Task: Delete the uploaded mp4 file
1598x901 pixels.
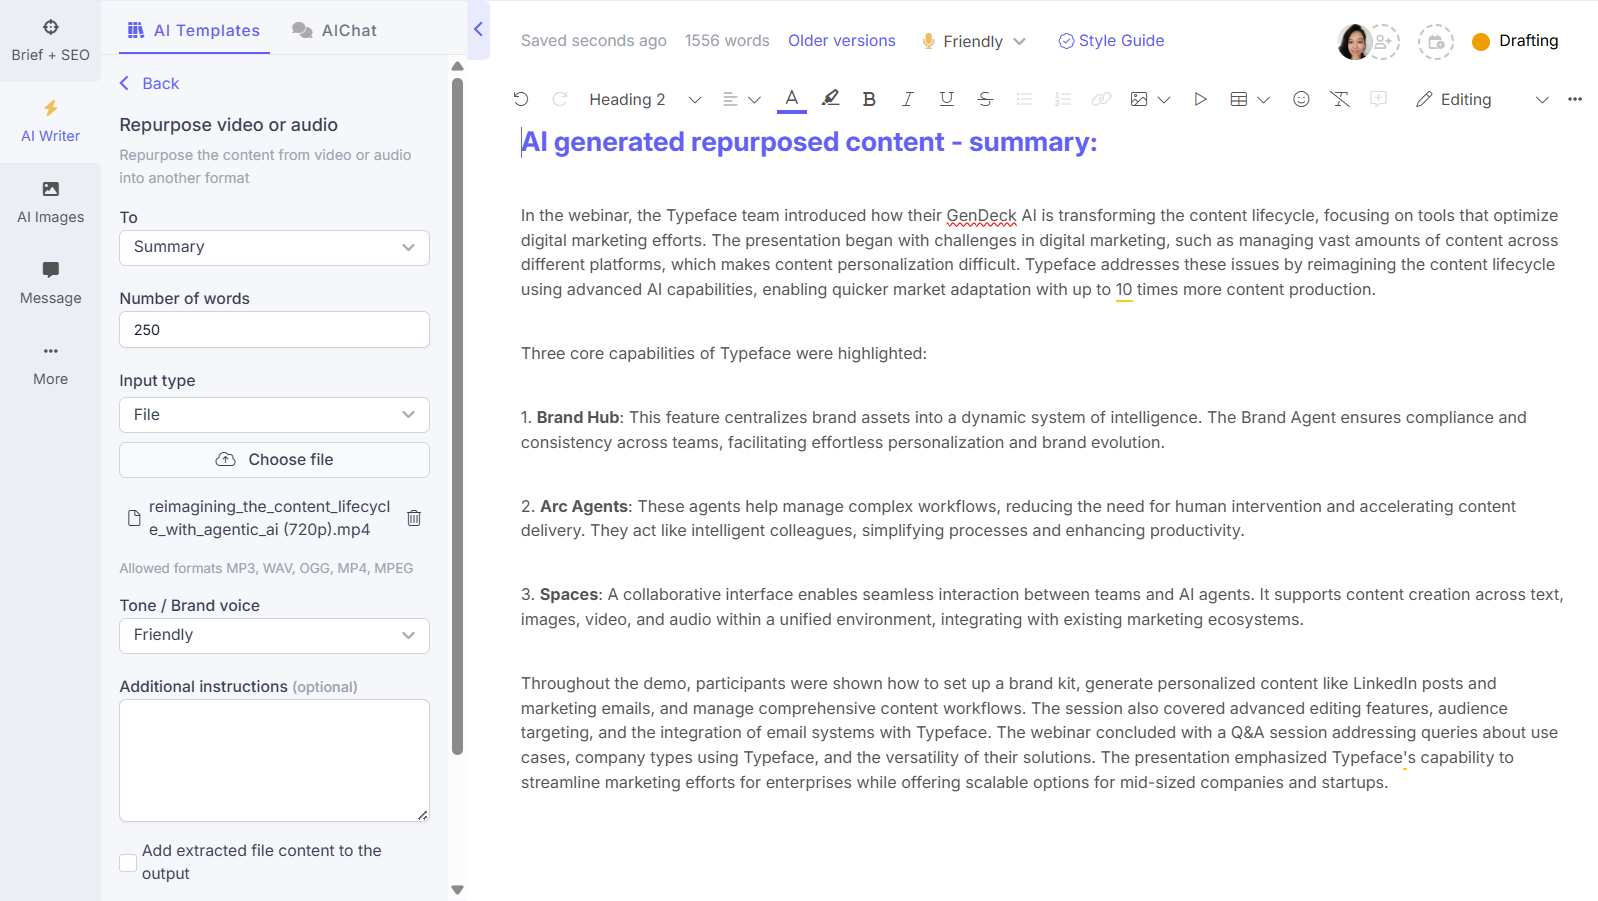Action: [x=414, y=518]
